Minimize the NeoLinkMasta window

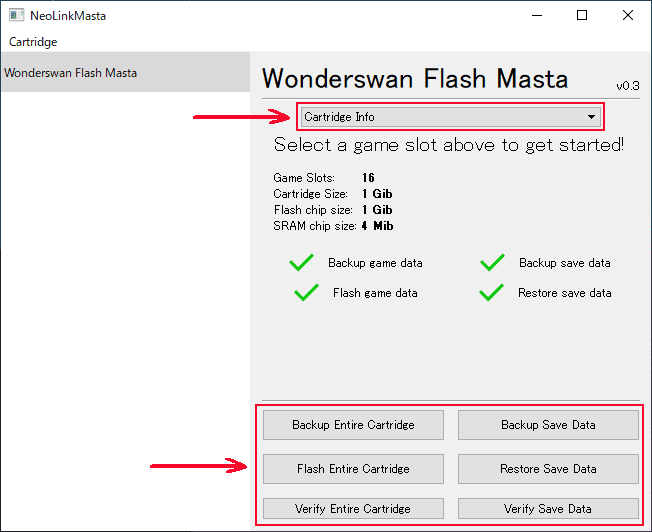537,15
